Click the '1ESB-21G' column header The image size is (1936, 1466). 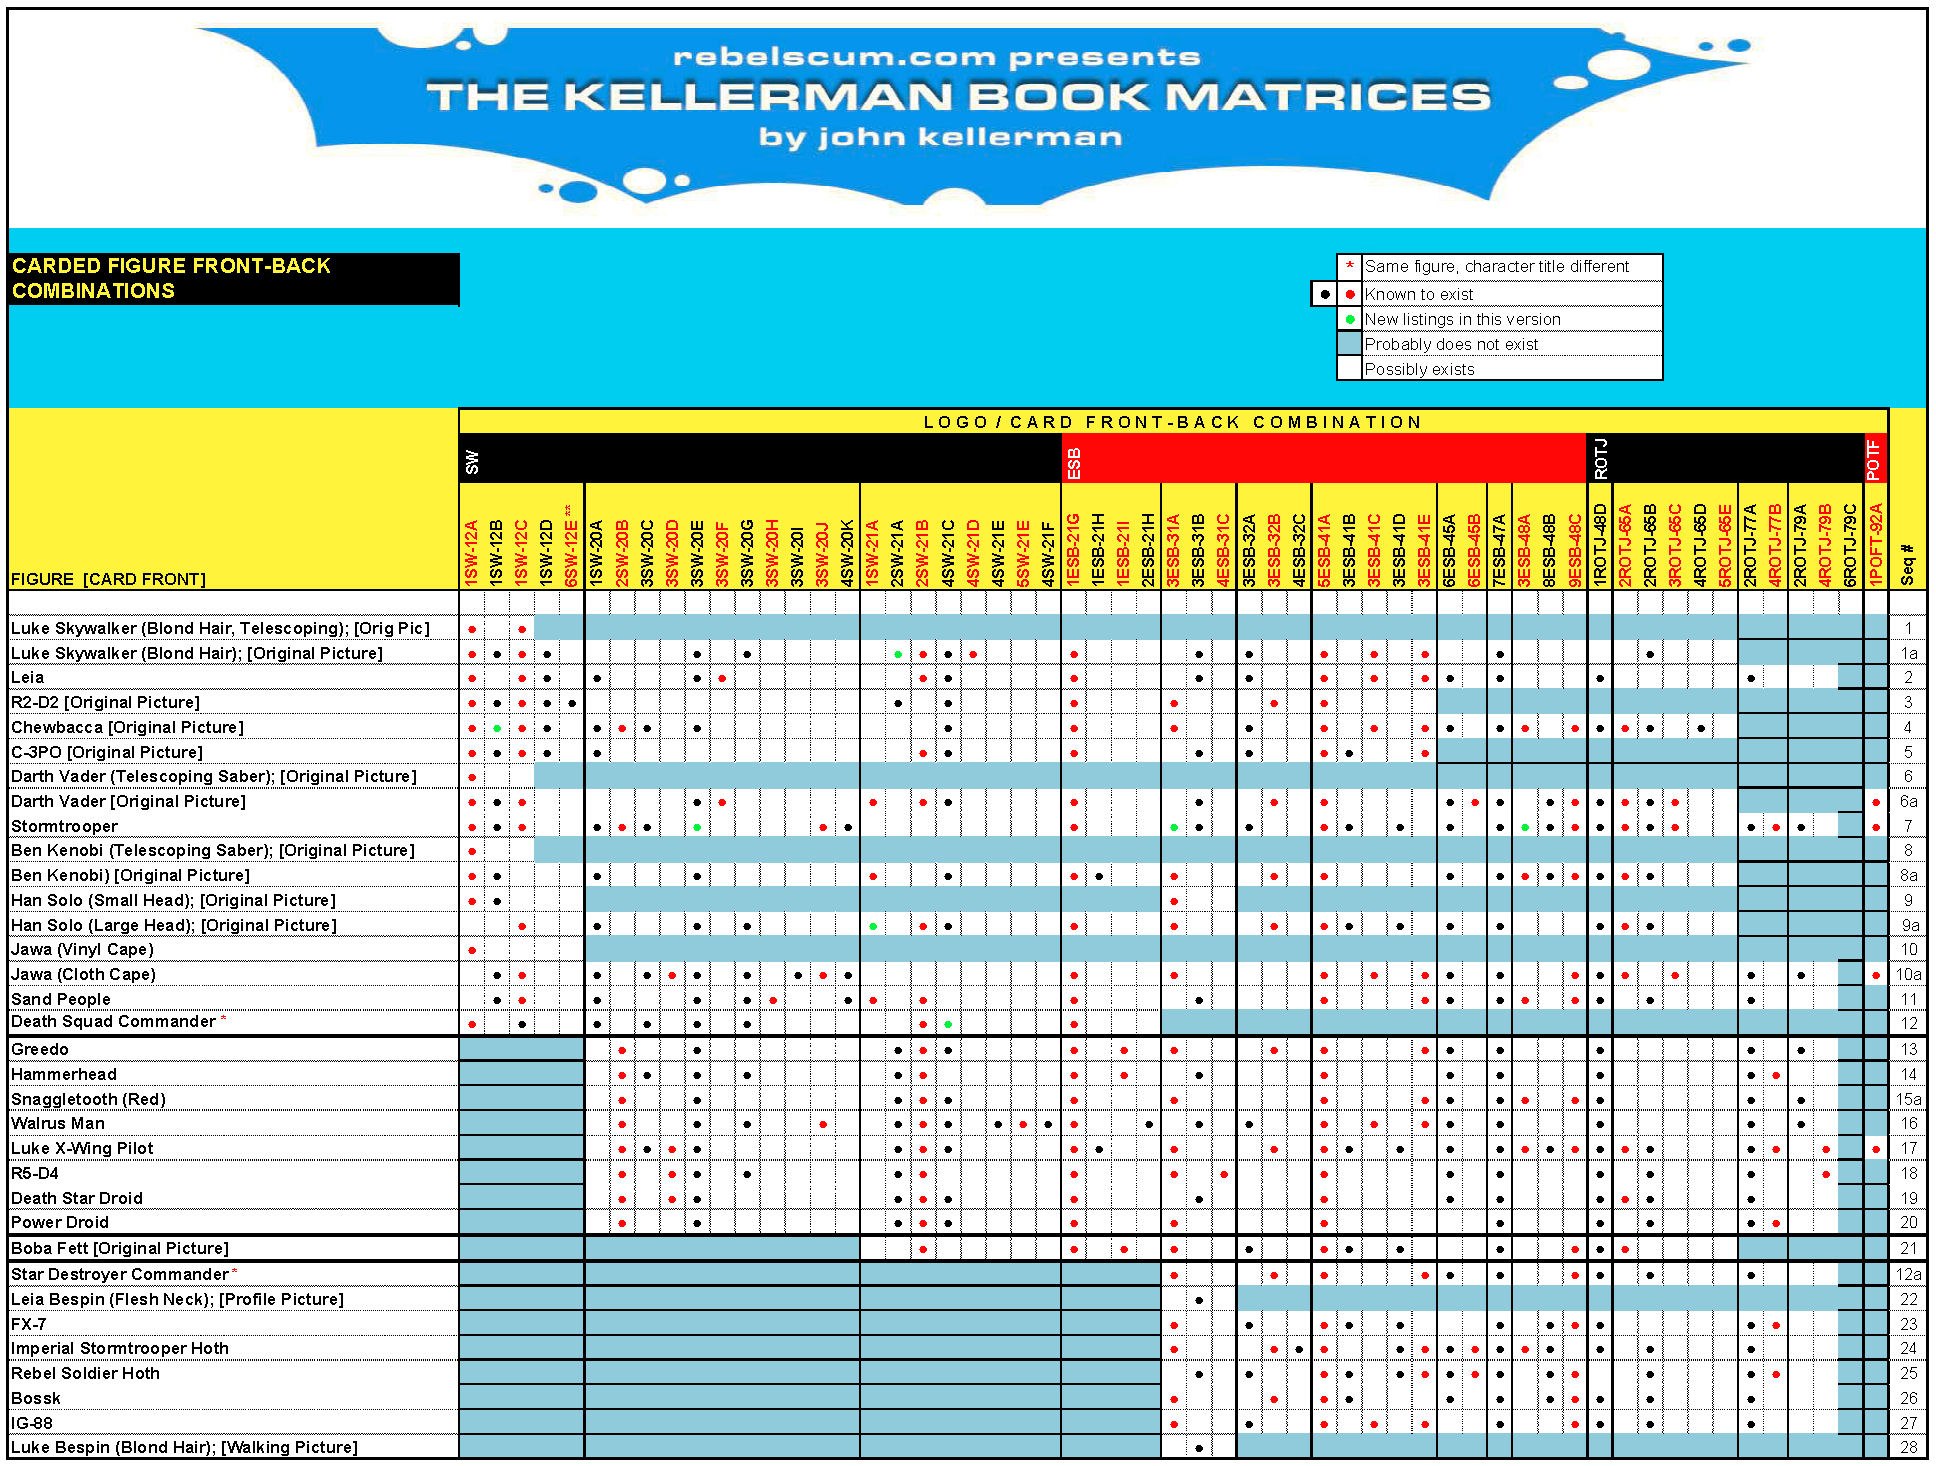[x=1074, y=550]
